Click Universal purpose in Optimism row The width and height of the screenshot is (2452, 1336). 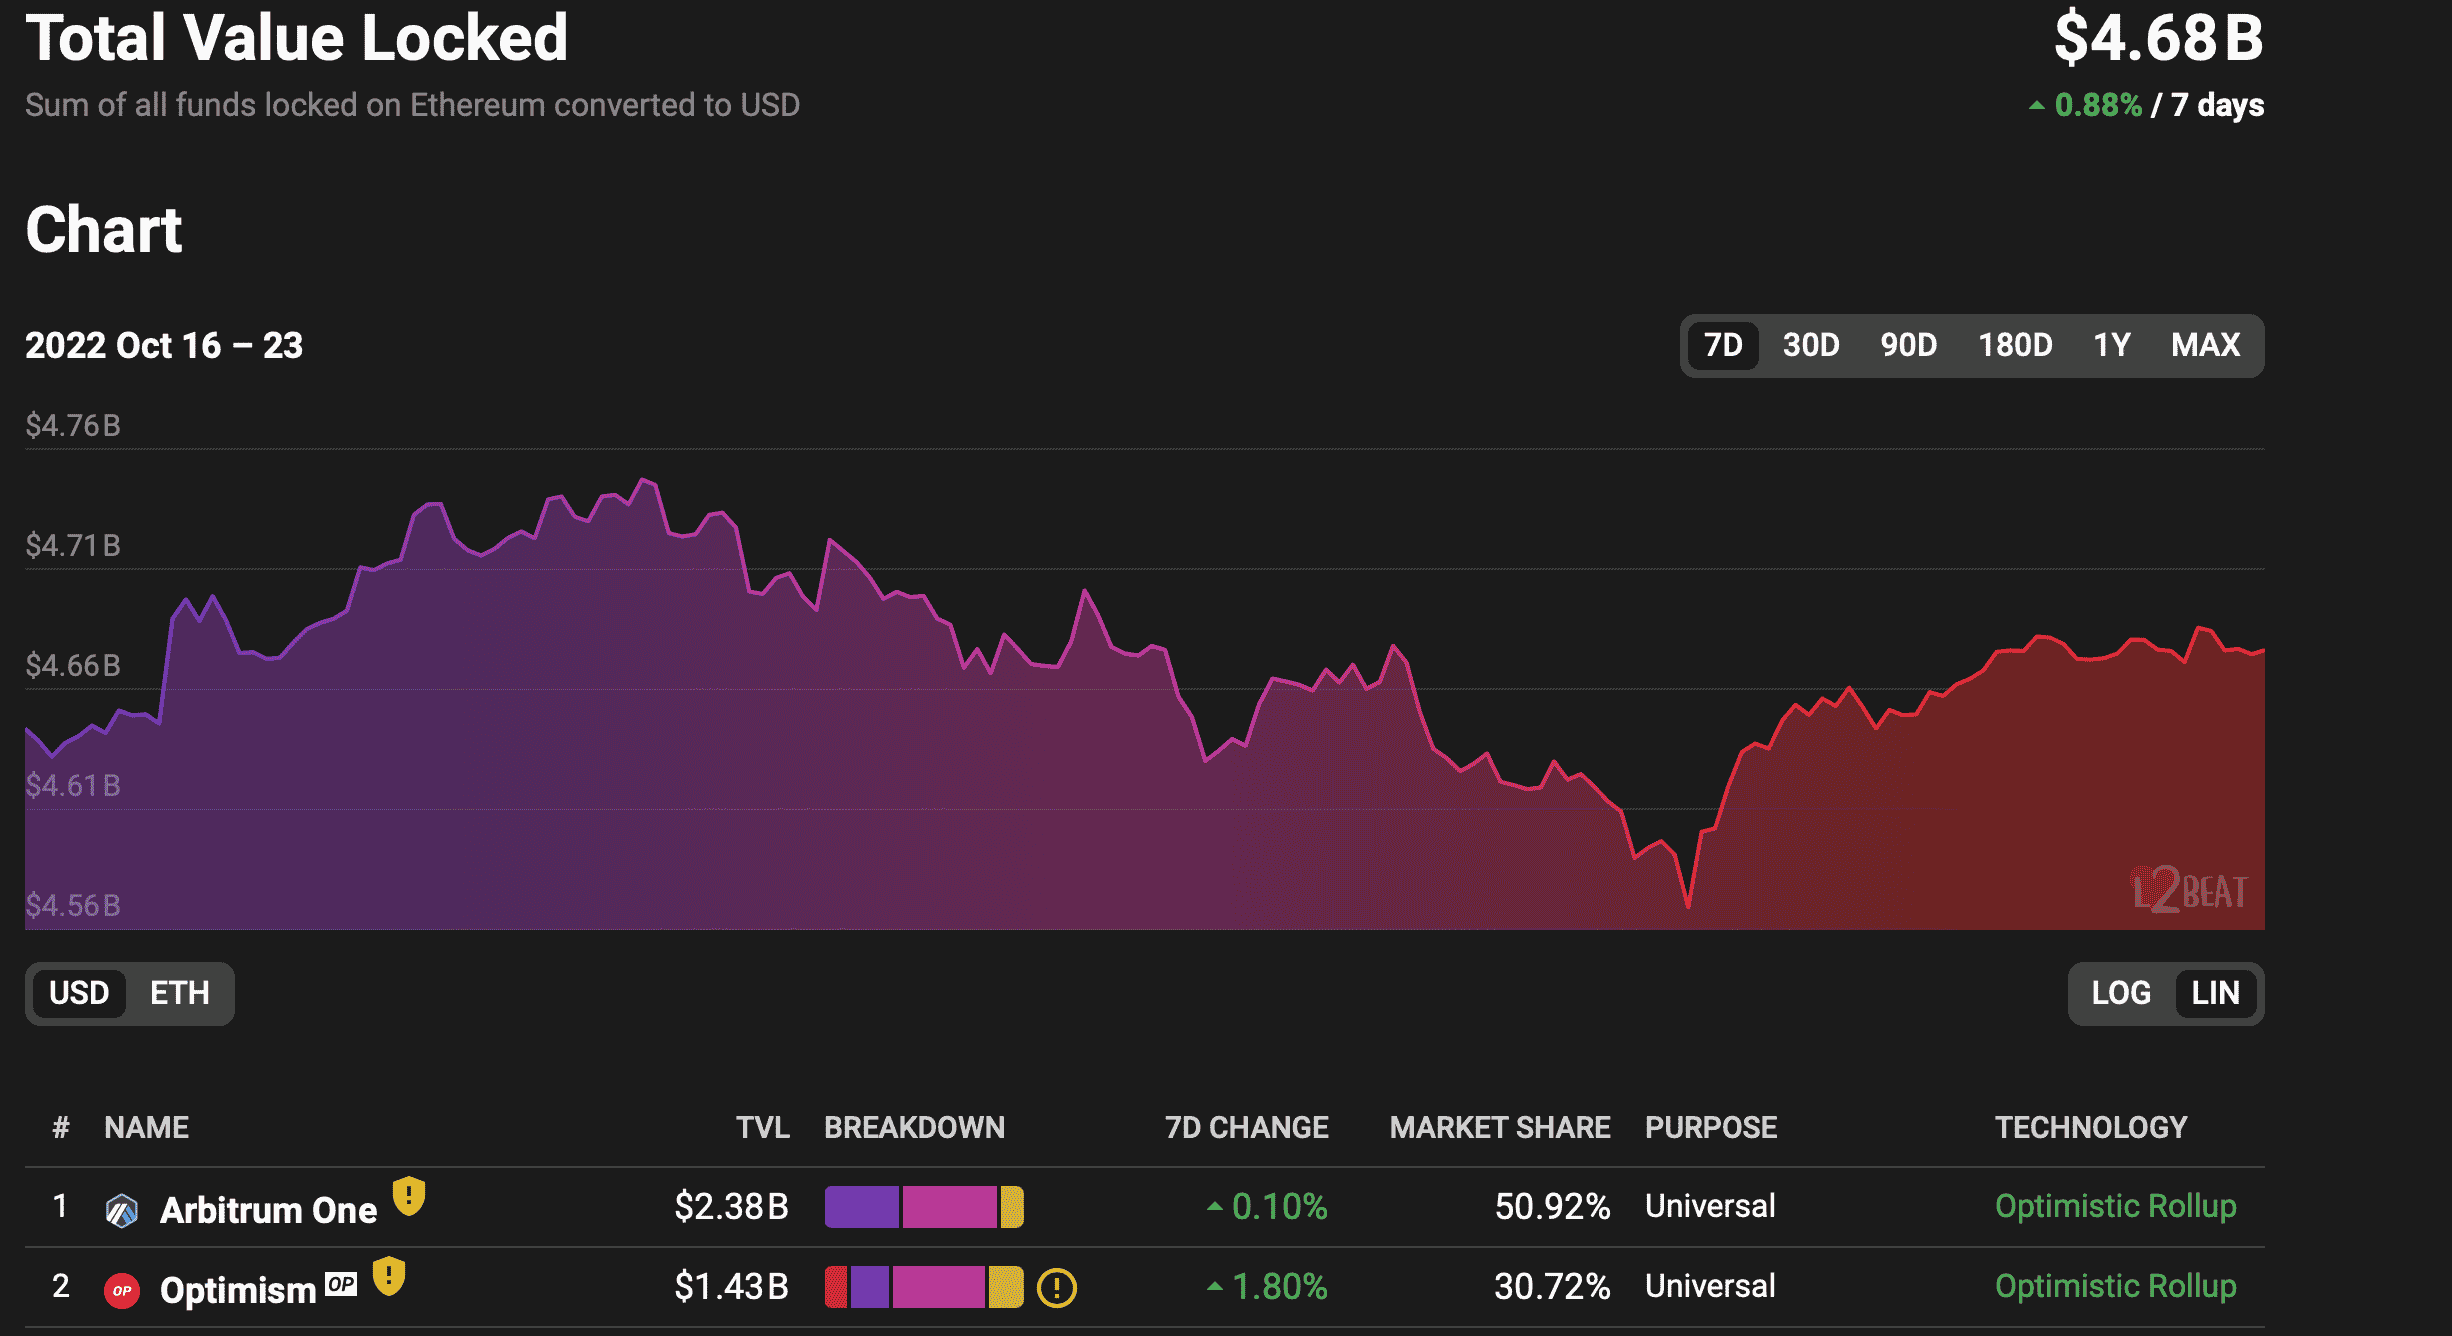(x=1710, y=1286)
